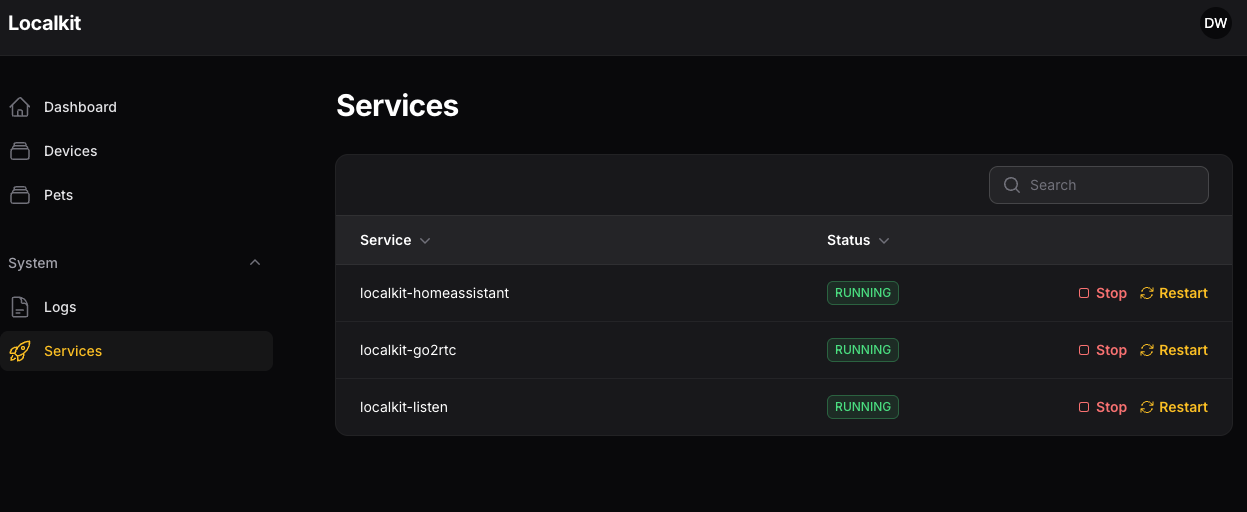Click the Logs document icon
Image resolution: width=1247 pixels, height=512 pixels.
point(19,307)
